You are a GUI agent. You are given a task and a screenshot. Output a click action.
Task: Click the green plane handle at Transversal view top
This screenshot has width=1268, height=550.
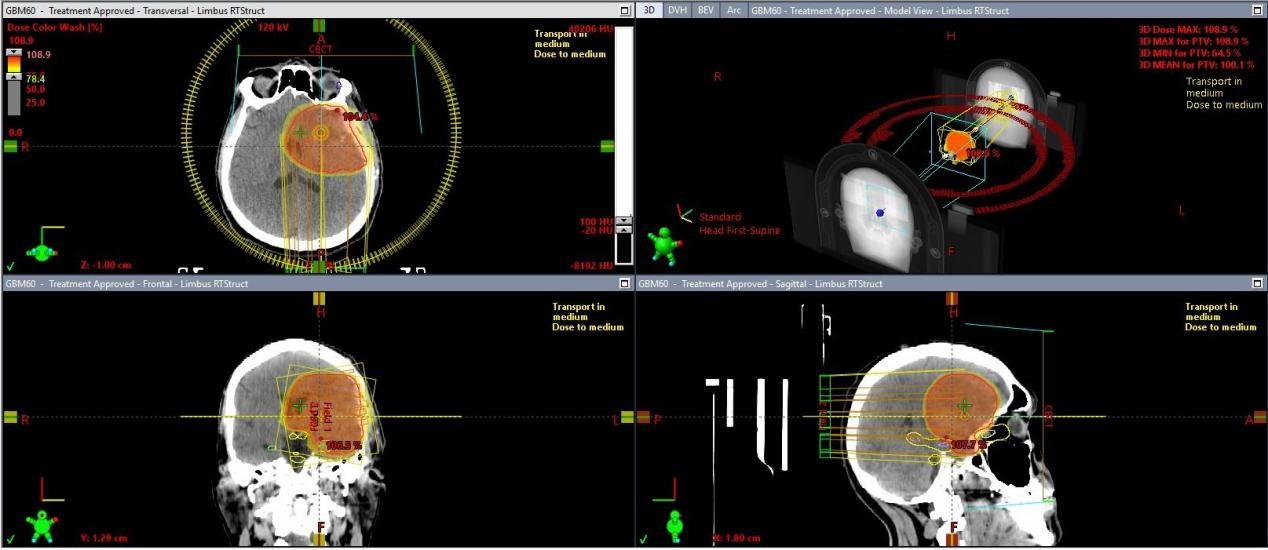tap(318, 25)
